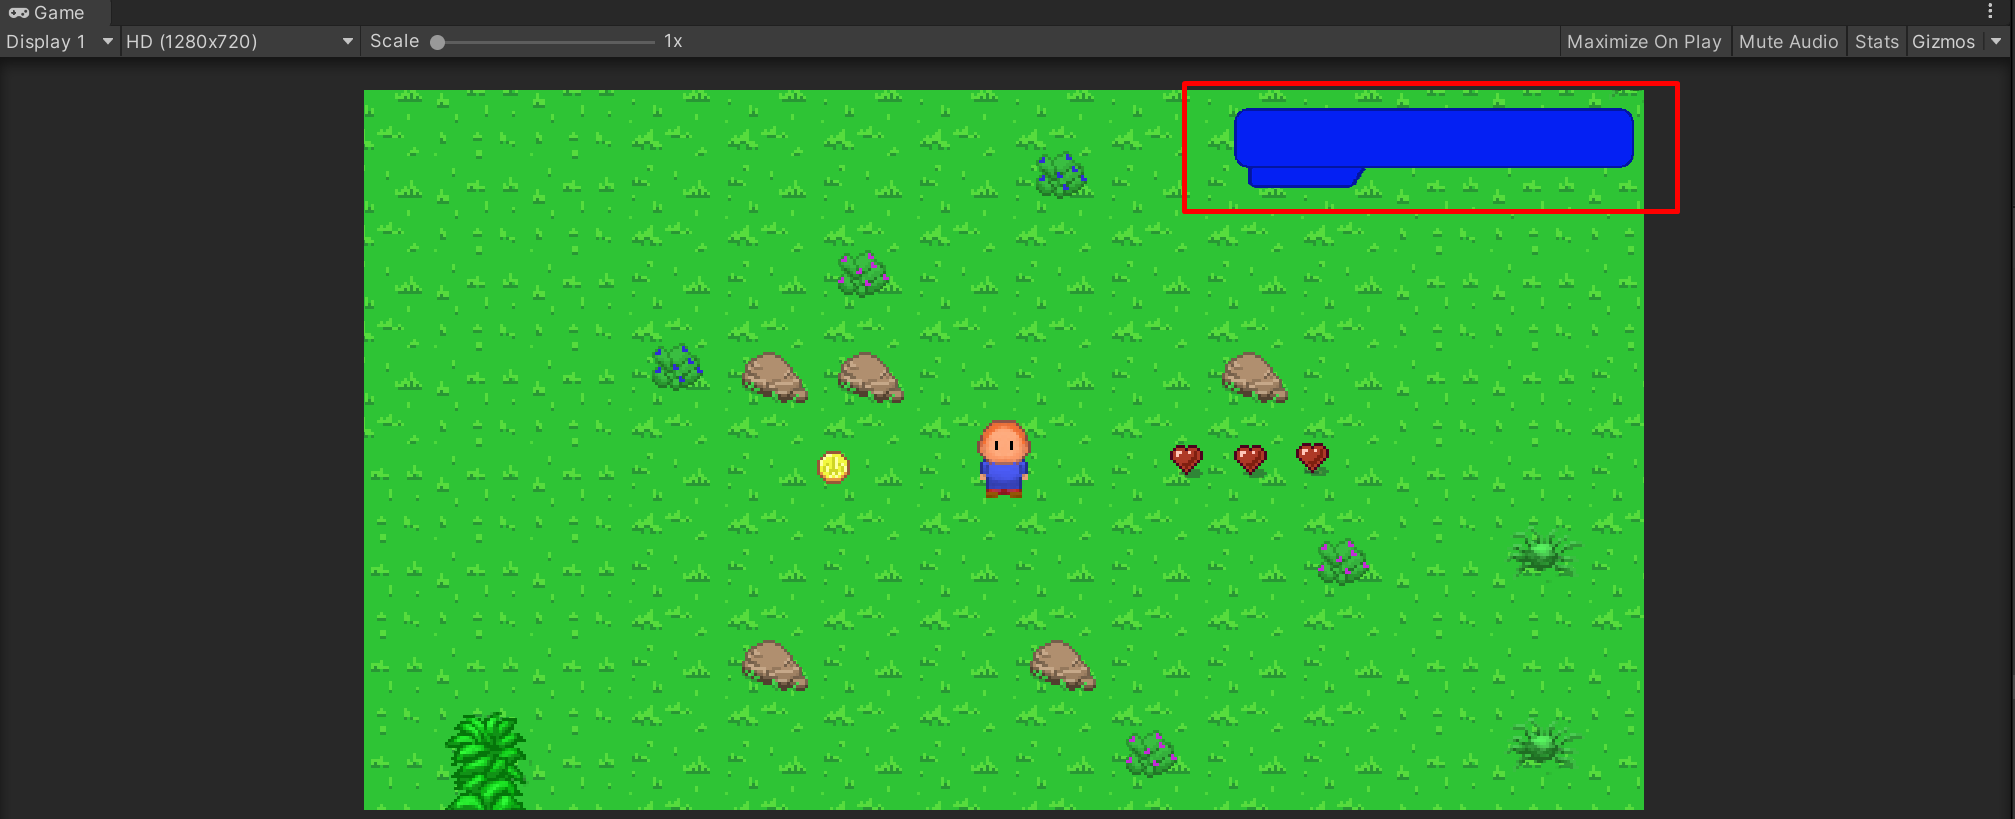Click the purple-flower bush below the hearts

1342,562
